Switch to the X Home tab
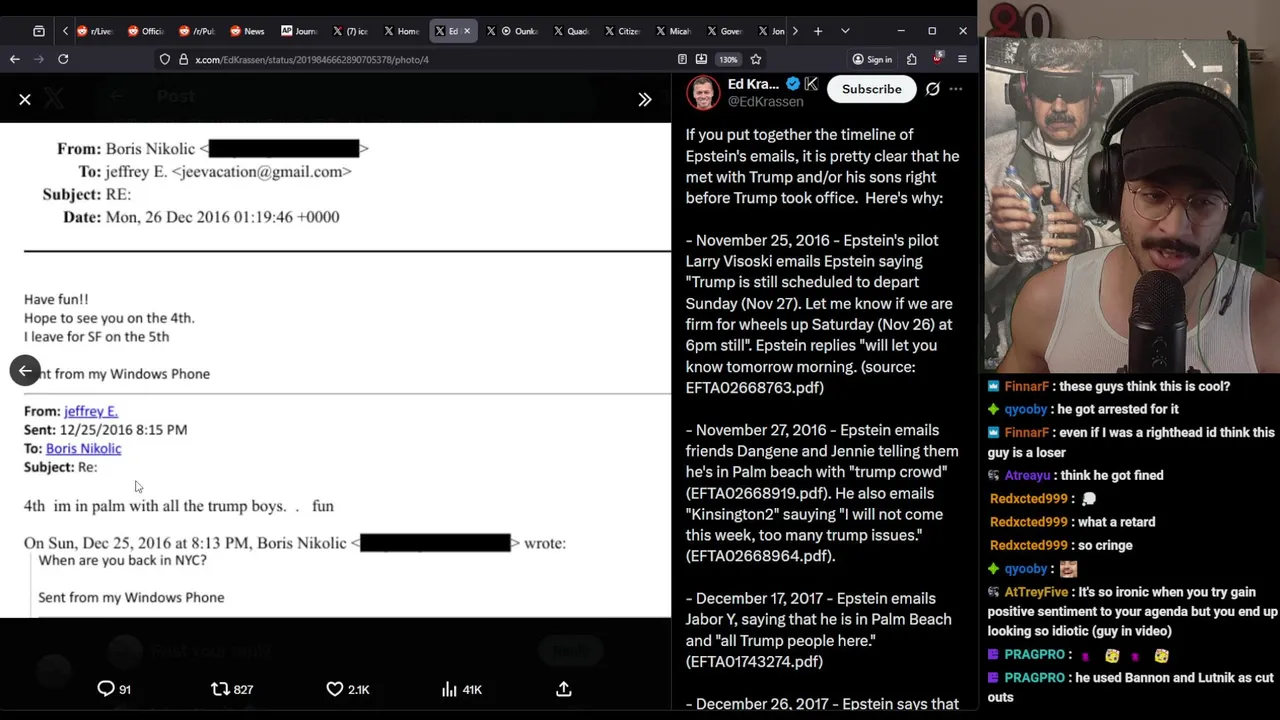 (x=402, y=31)
